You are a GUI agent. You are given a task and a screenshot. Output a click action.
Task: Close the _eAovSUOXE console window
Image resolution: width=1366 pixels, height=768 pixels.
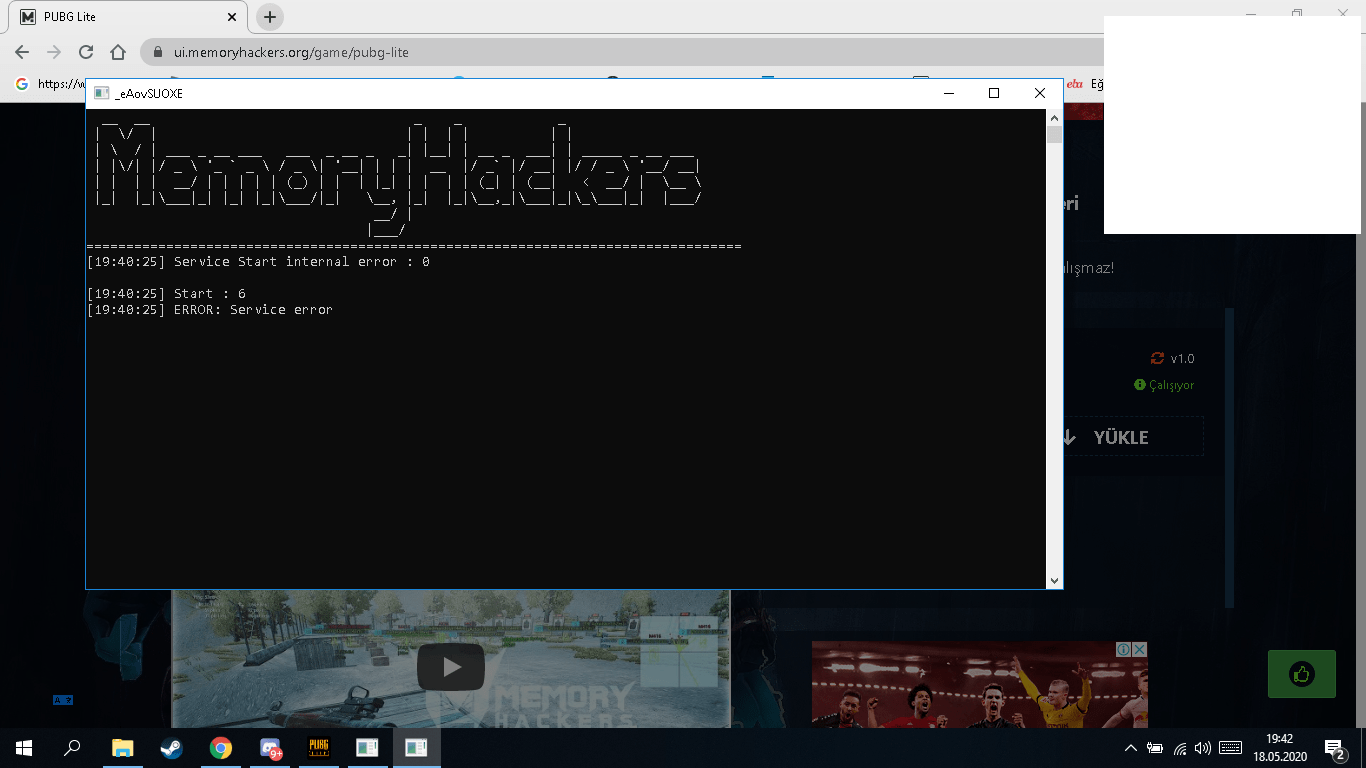[x=1040, y=93]
